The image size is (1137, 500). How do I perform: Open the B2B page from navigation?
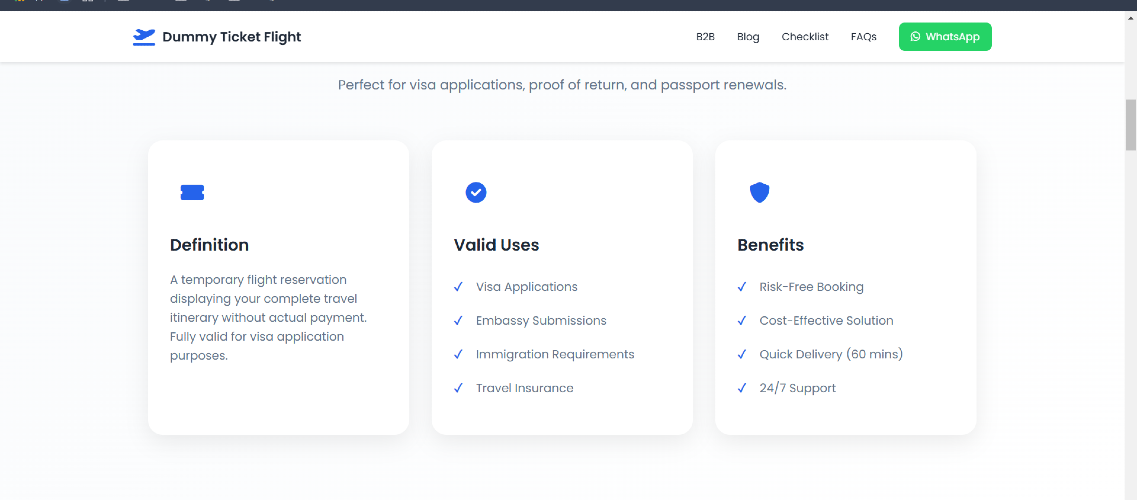(705, 37)
